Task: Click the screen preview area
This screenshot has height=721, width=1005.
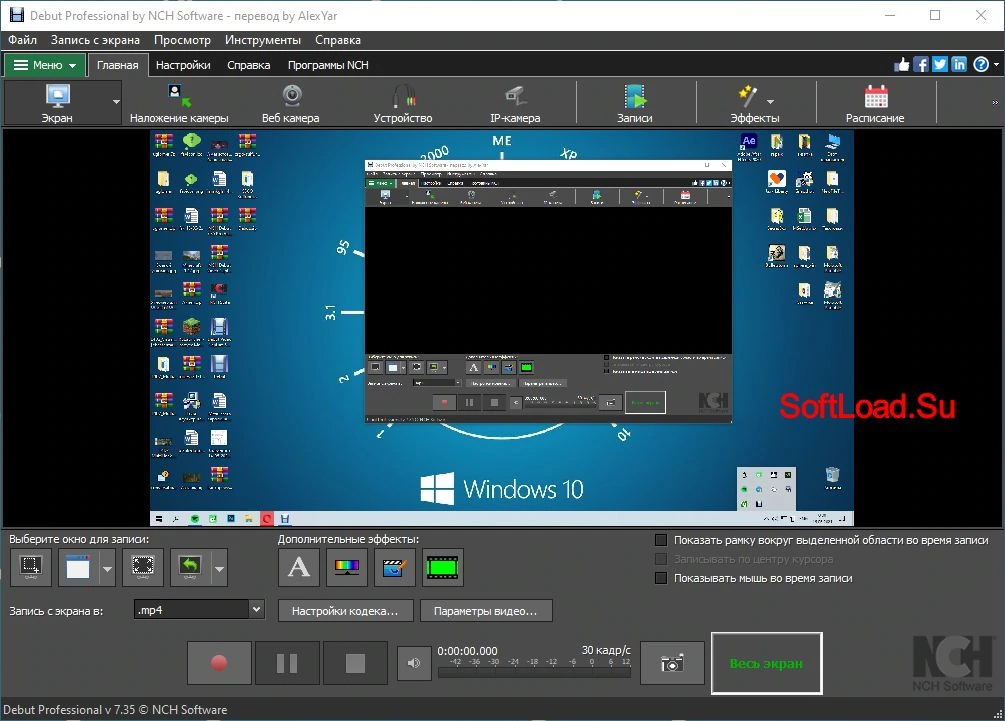Action: pos(502,327)
